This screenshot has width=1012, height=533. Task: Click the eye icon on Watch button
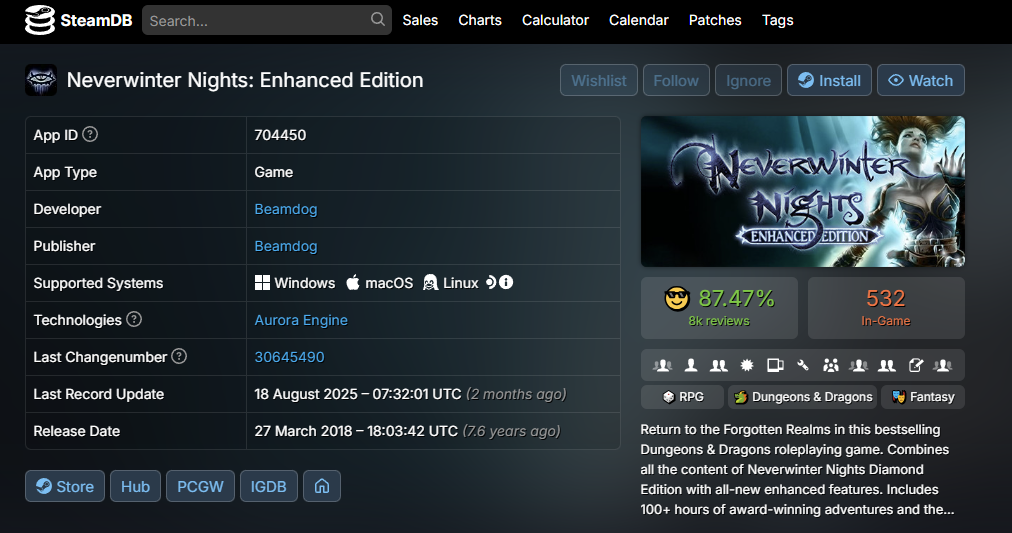coord(896,80)
